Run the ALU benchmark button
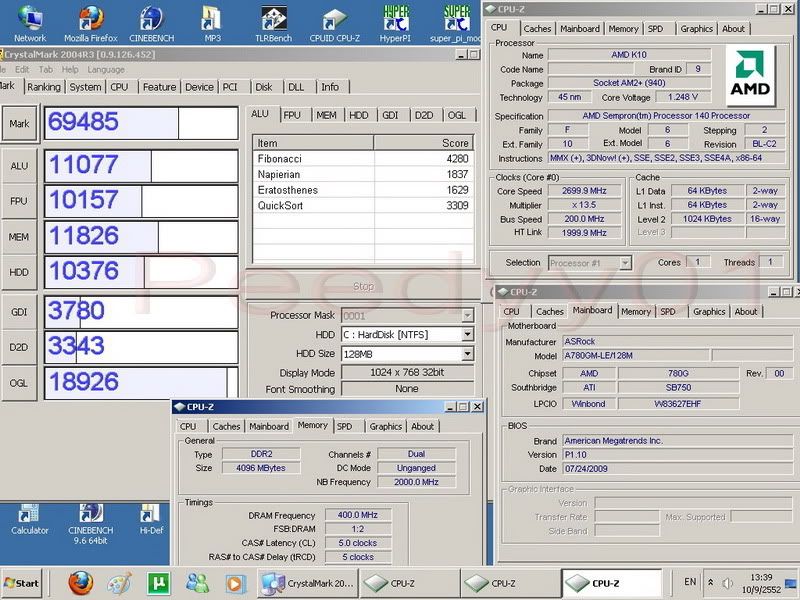800x600 pixels. (x=19, y=166)
